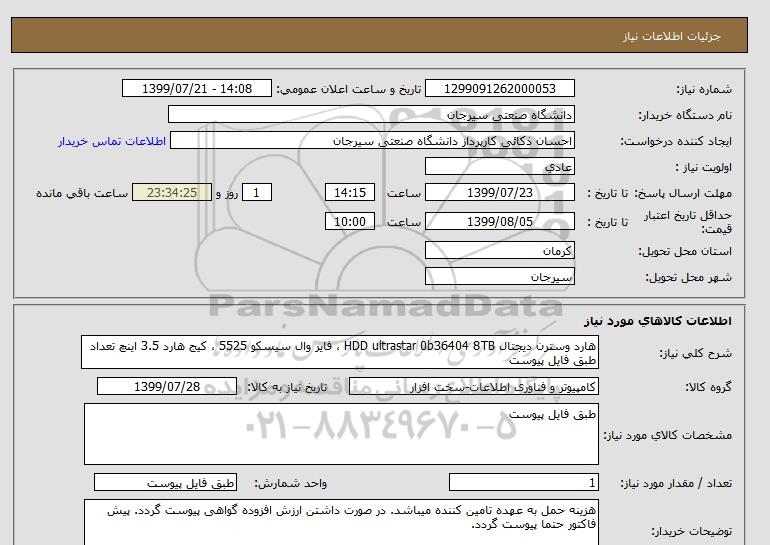
Task: Click the remaining time countdown 23:34:25
Action: (x=172, y=192)
